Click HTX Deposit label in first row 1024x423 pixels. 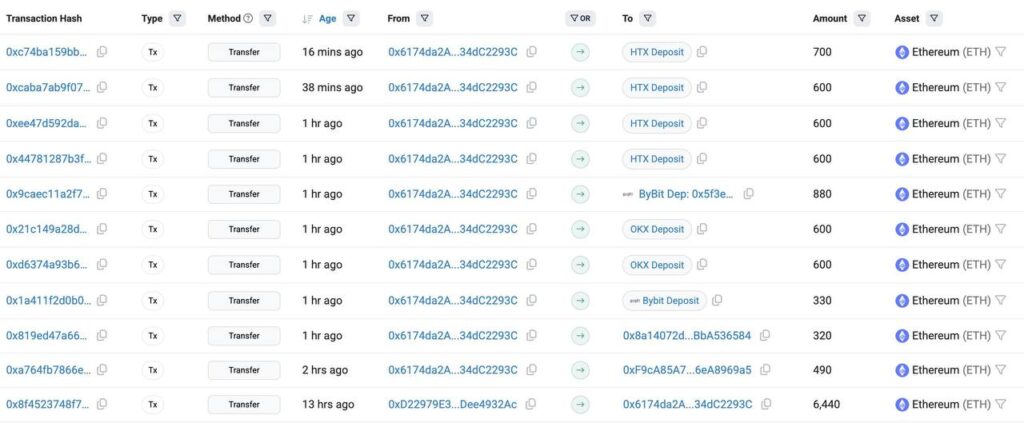[656, 52]
